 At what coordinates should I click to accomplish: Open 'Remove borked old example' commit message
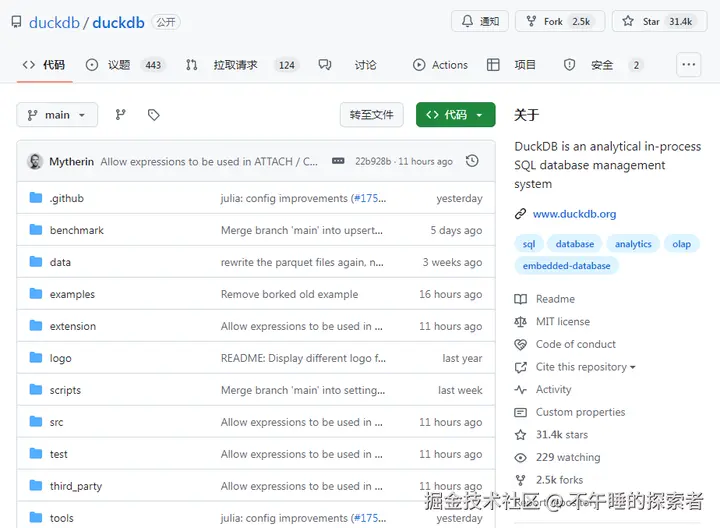pos(289,294)
